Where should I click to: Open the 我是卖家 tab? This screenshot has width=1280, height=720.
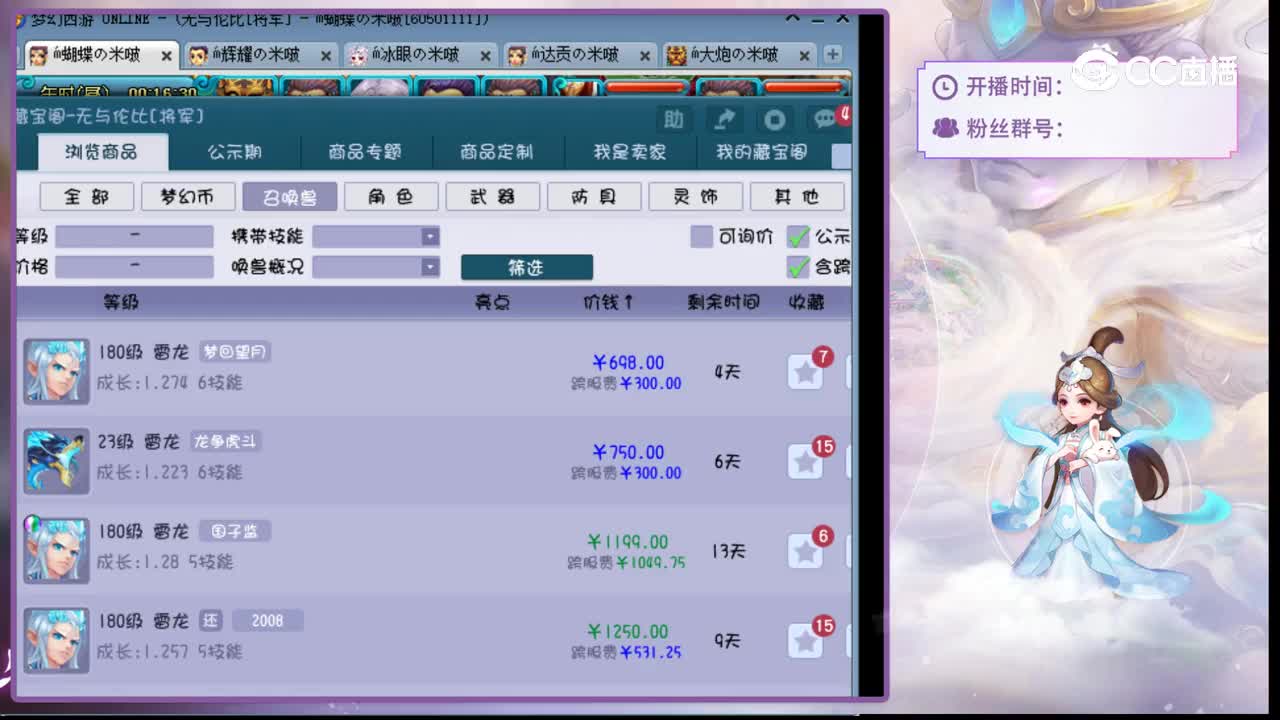(629, 152)
